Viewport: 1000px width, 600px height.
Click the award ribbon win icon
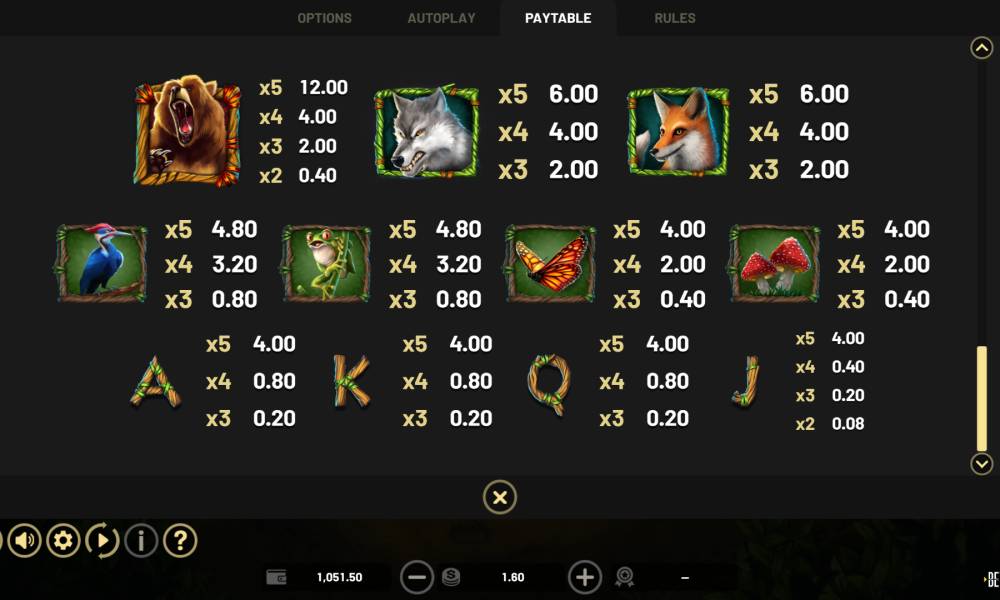(x=624, y=577)
